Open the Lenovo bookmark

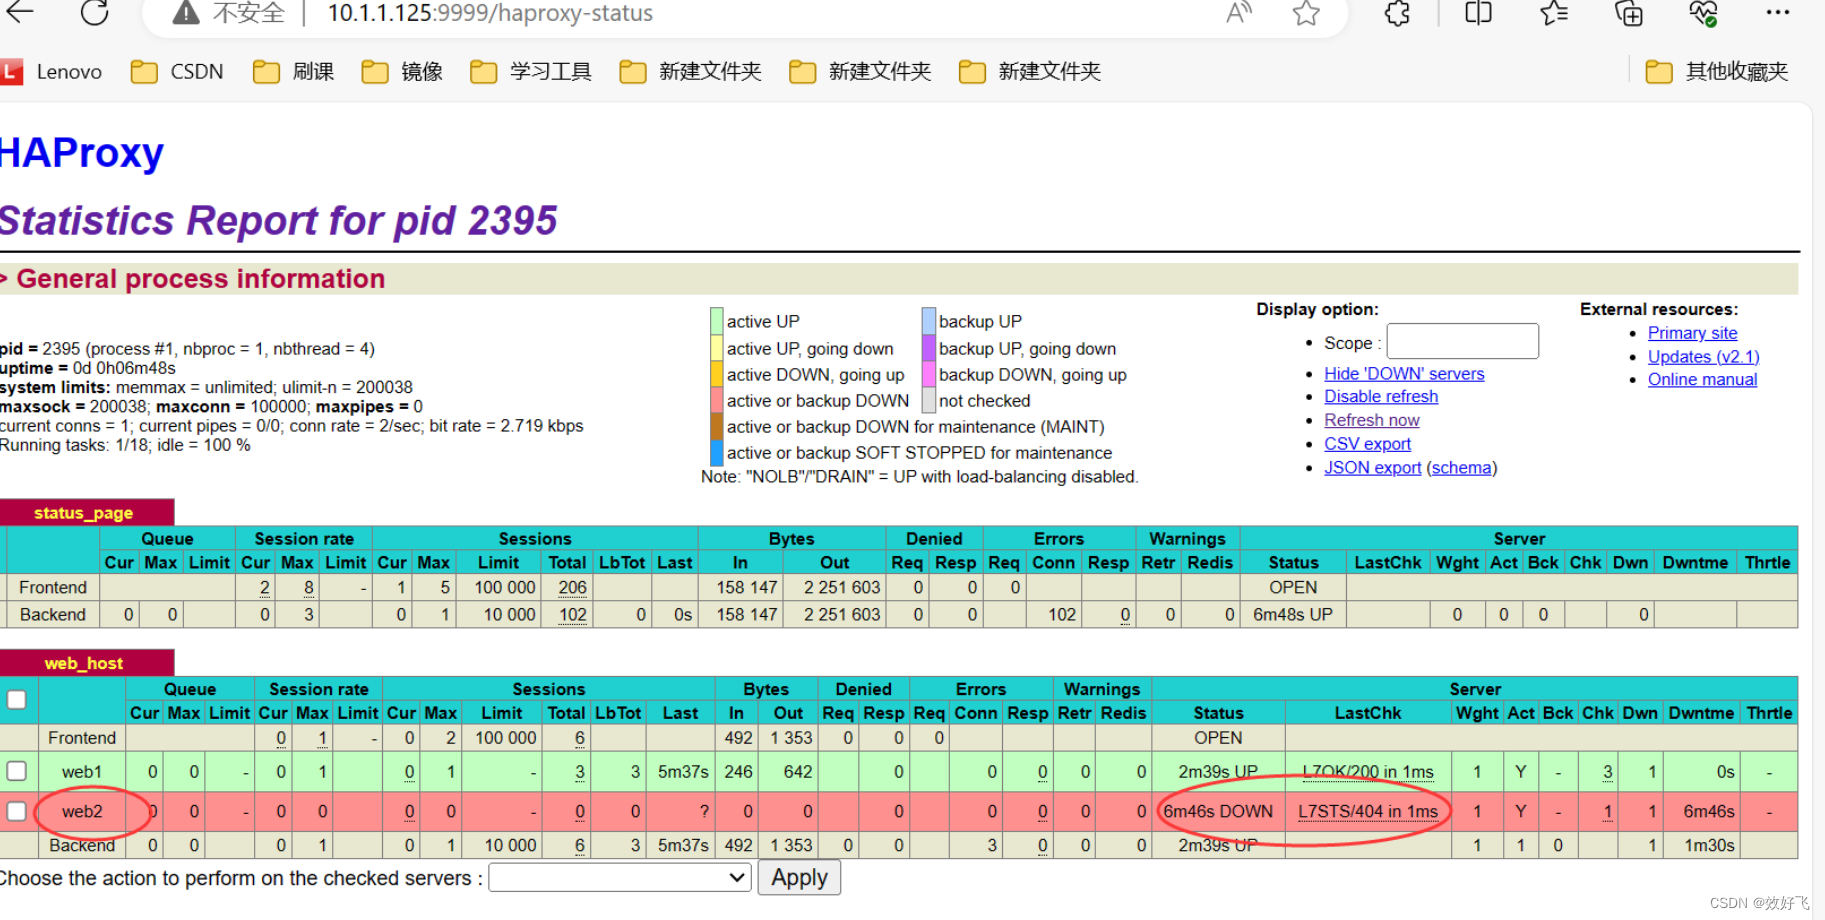(x=52, y=72)
